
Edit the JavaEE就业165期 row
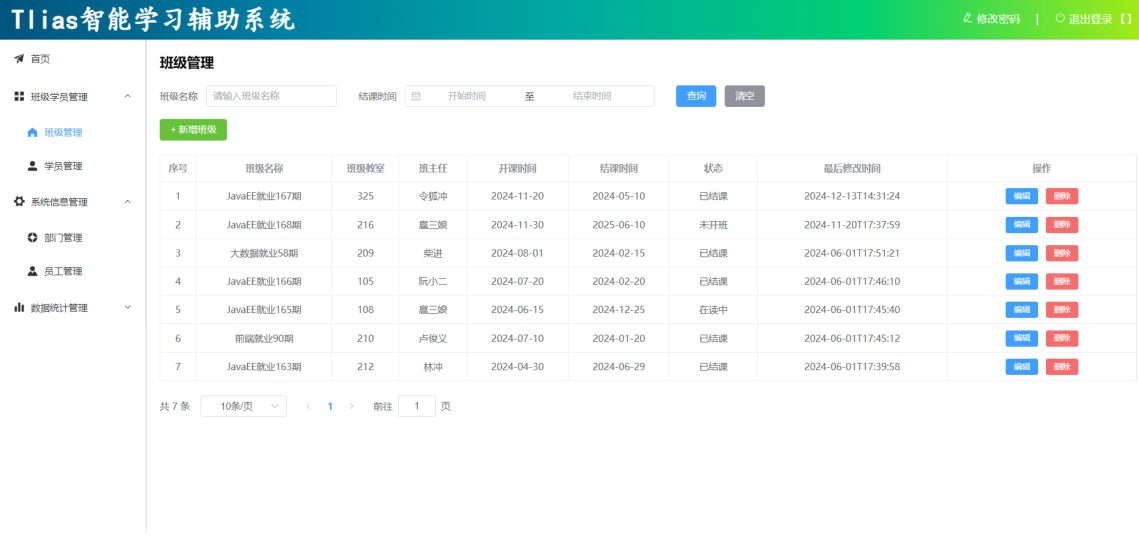[1021, 309]
